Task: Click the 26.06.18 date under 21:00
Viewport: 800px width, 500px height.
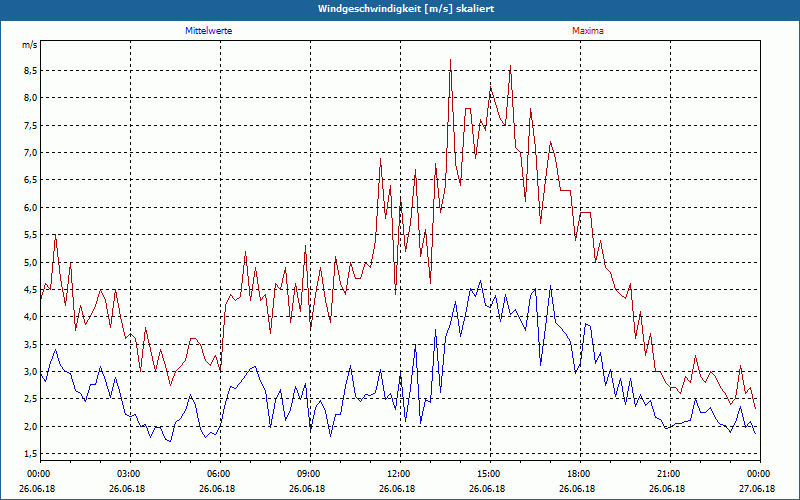Action: (x=667, y=489)
